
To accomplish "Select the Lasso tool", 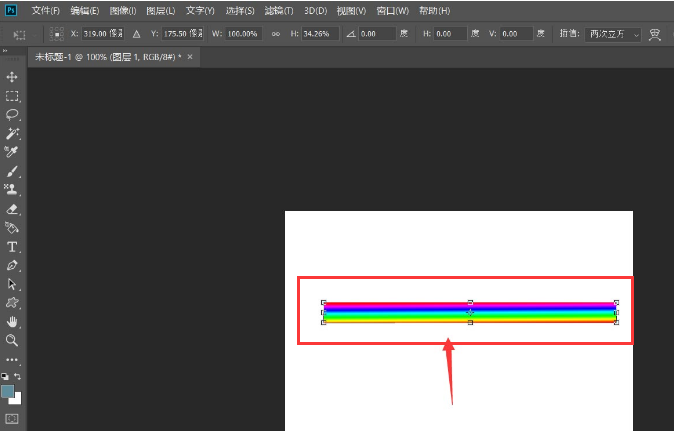I will [12, 115].
